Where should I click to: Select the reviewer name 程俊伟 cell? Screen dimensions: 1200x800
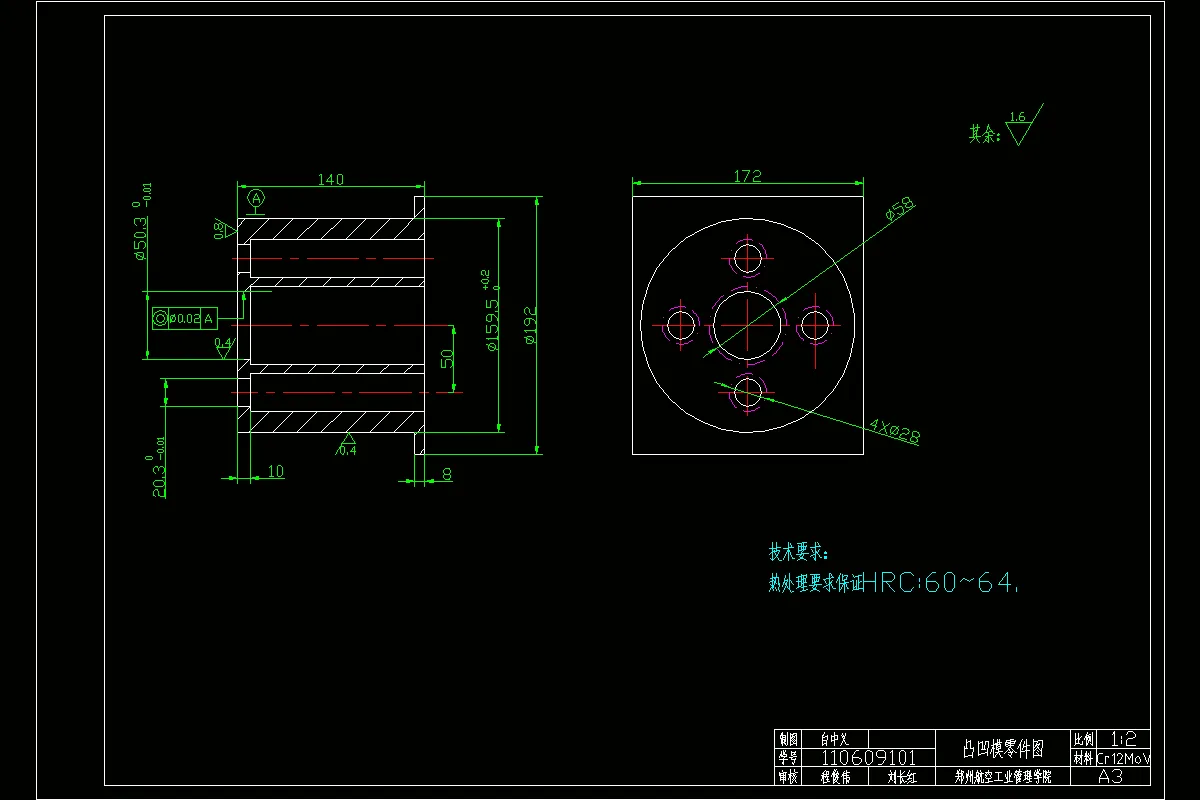click(x=835, y=776)
